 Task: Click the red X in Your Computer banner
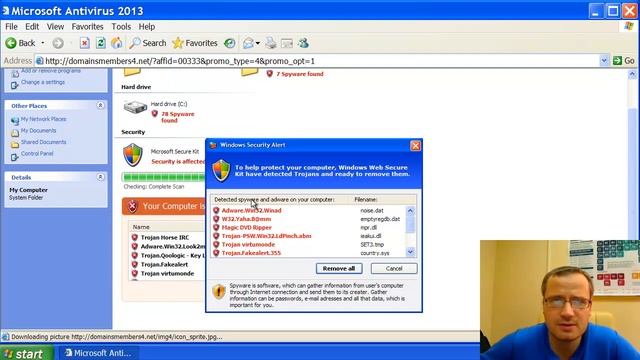tap(132, 207)
